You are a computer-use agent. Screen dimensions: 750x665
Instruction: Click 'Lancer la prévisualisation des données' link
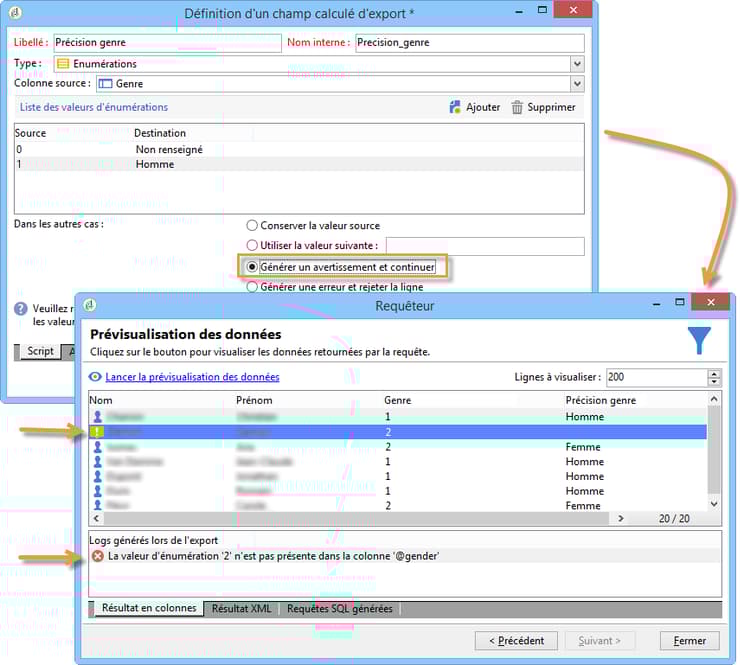coord(192,377)
